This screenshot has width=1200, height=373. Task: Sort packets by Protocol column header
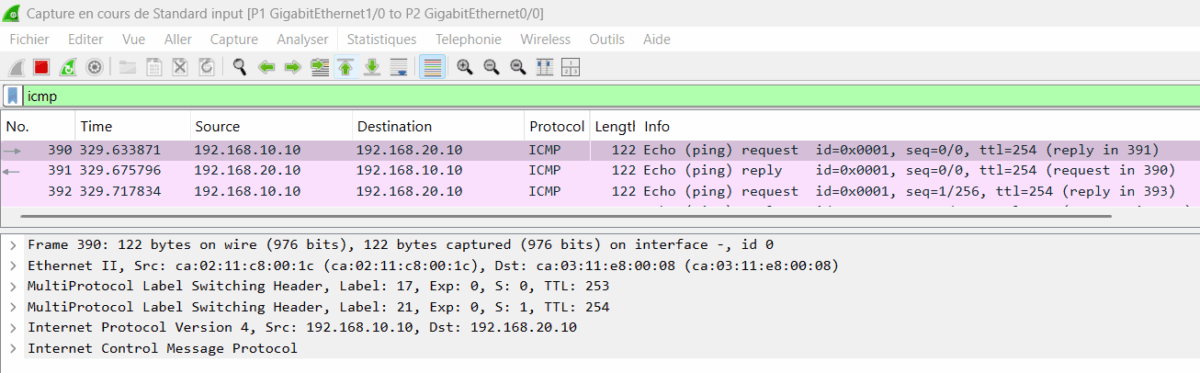(x=557, y=127)
